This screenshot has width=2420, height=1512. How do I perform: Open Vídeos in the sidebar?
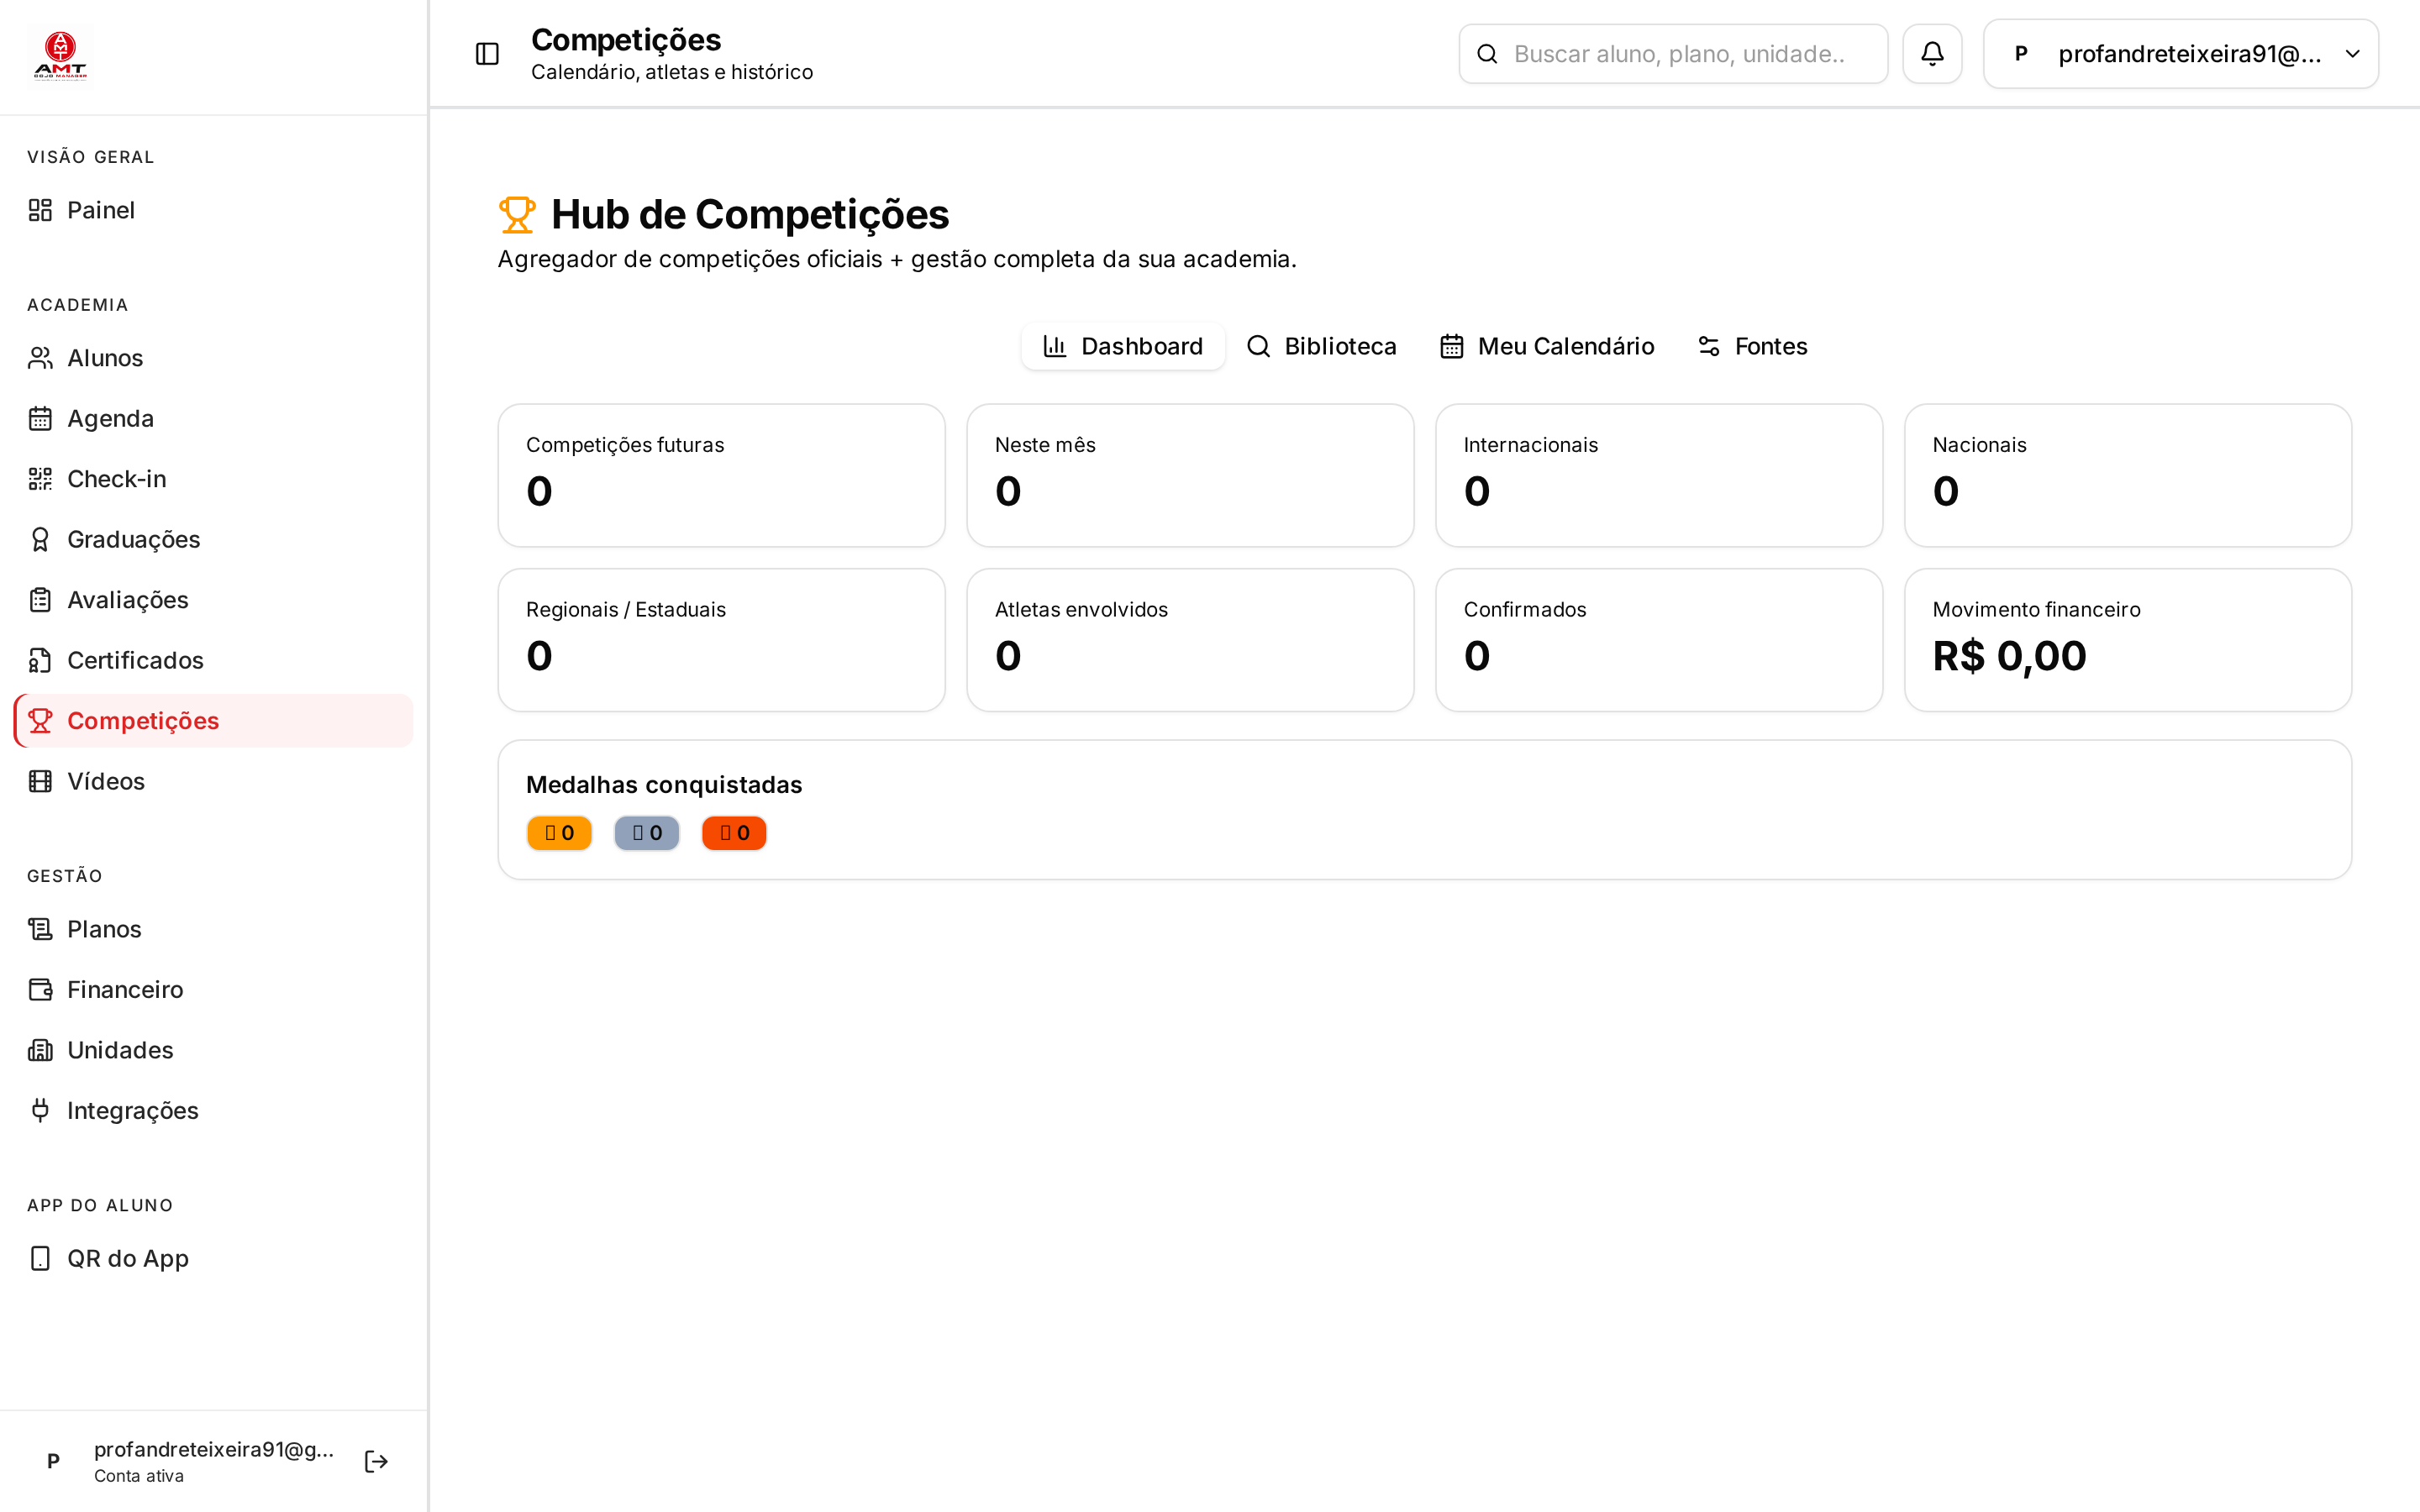(x=213, y=781)
